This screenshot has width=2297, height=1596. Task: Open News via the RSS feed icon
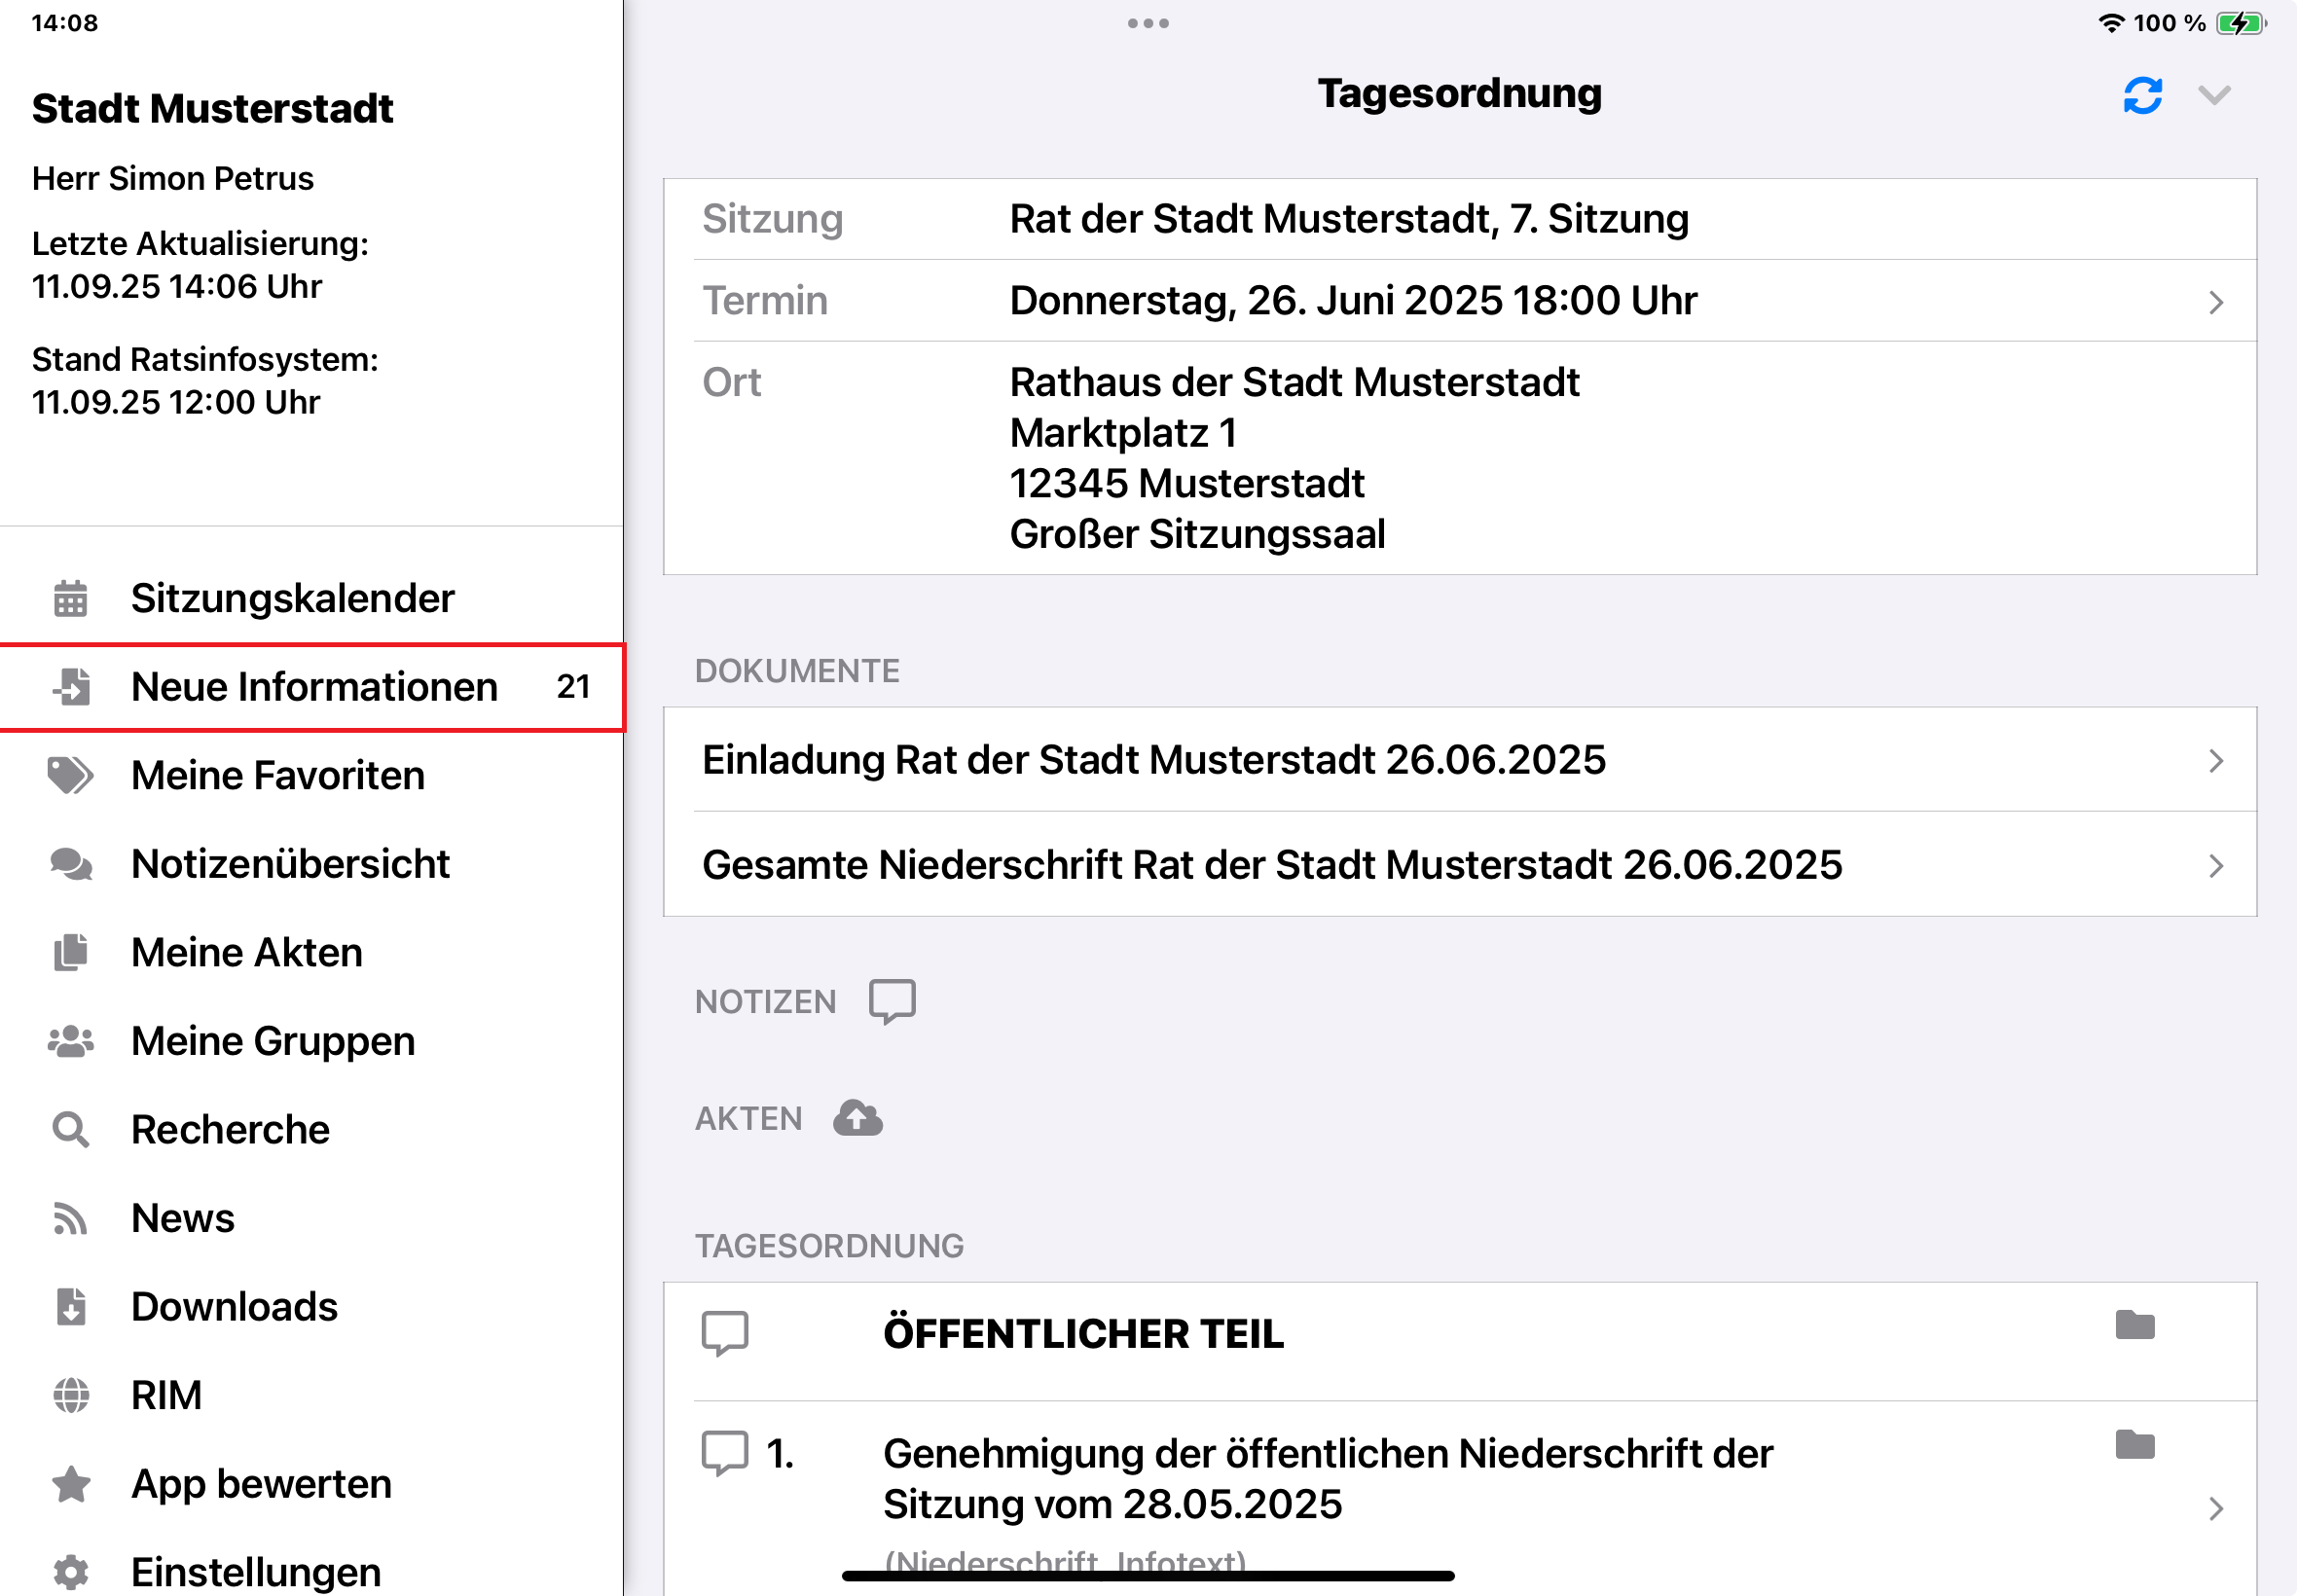[x=68, y=1217]
